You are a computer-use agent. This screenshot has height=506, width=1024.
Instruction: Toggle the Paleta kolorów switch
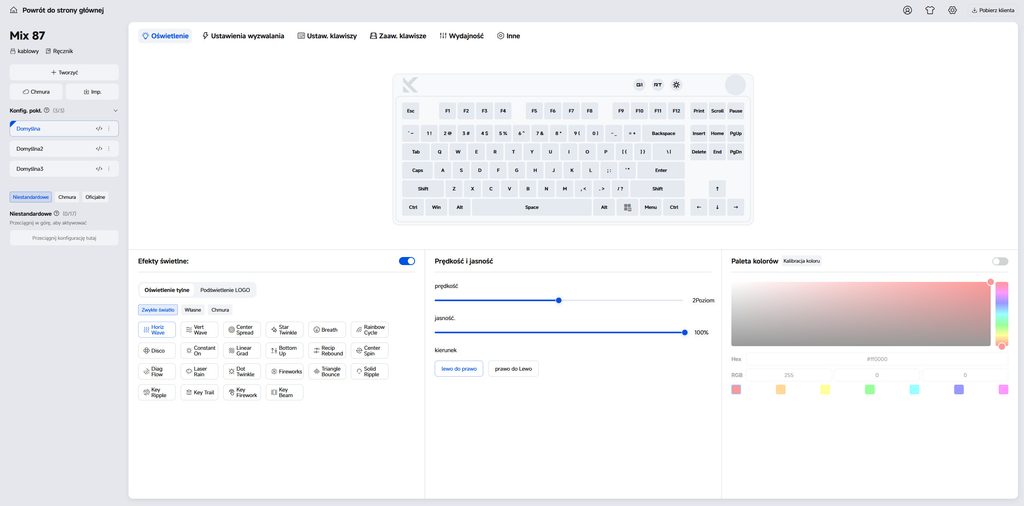coord(1000,261)
